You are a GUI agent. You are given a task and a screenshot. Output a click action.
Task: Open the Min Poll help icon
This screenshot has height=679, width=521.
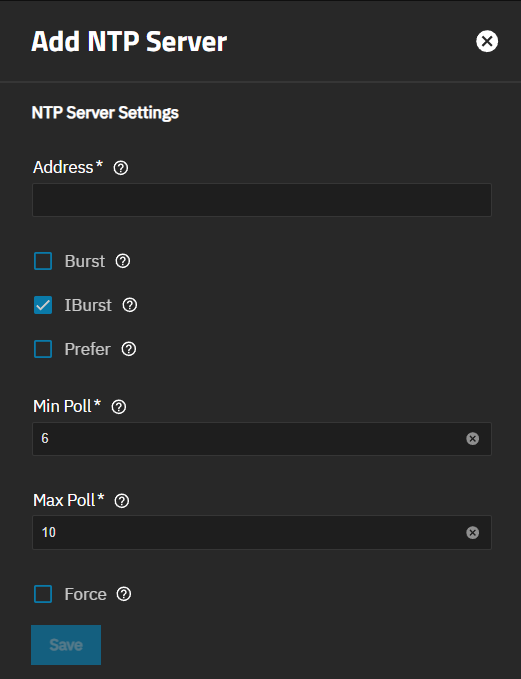click(119, 407)
